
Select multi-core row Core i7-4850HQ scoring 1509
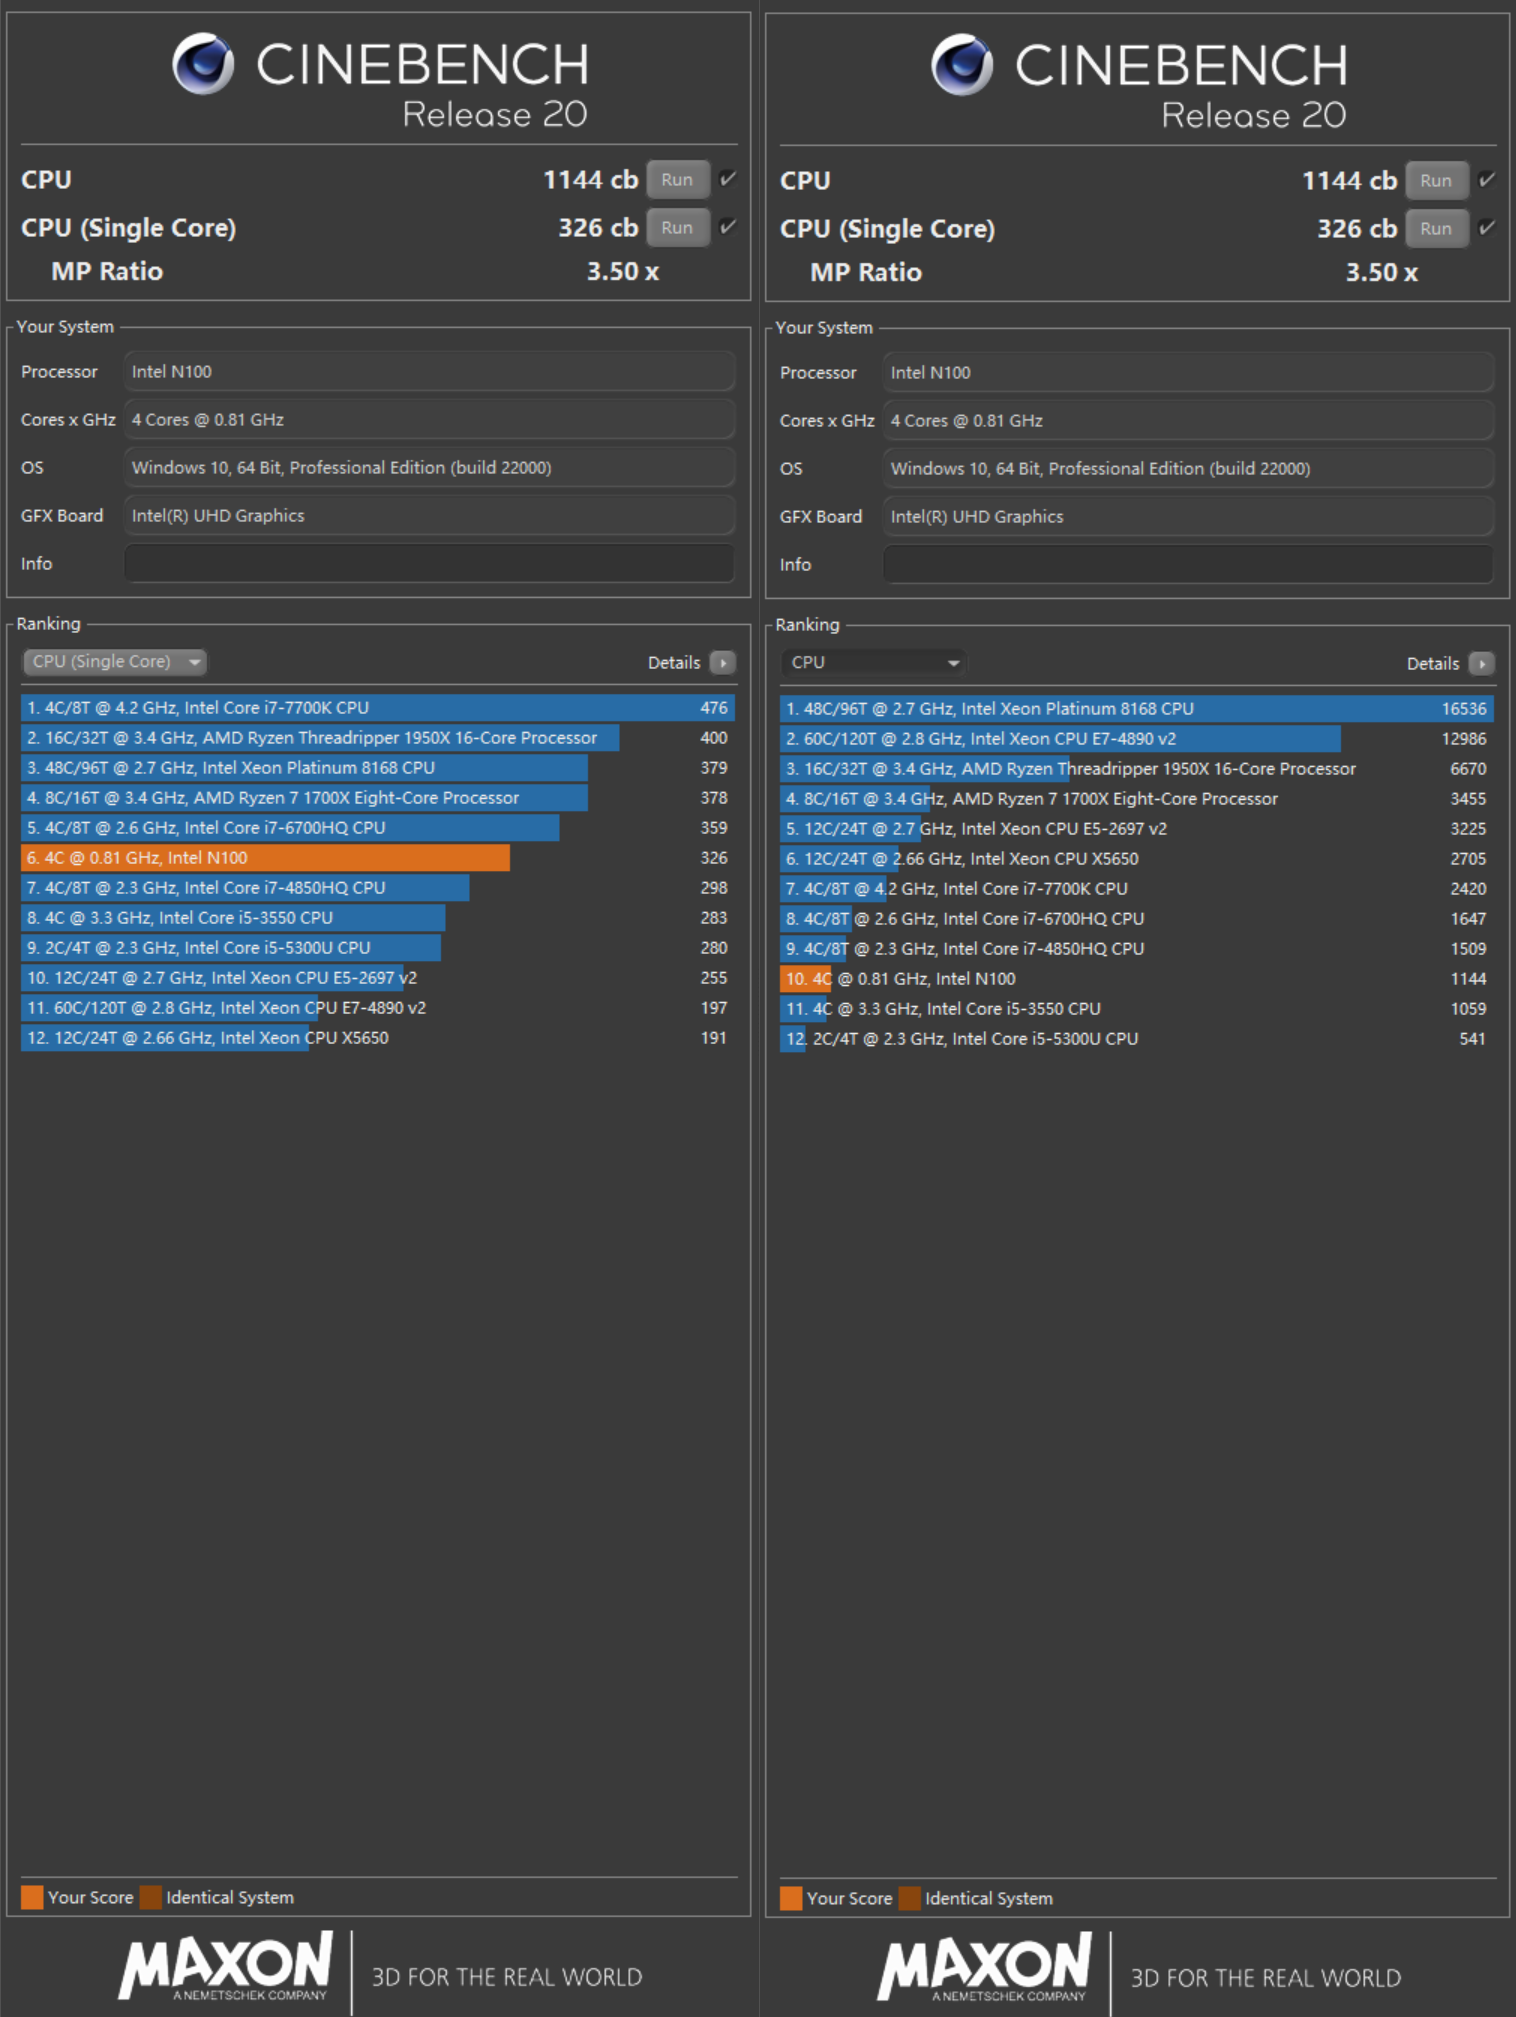pos(1137,949)
